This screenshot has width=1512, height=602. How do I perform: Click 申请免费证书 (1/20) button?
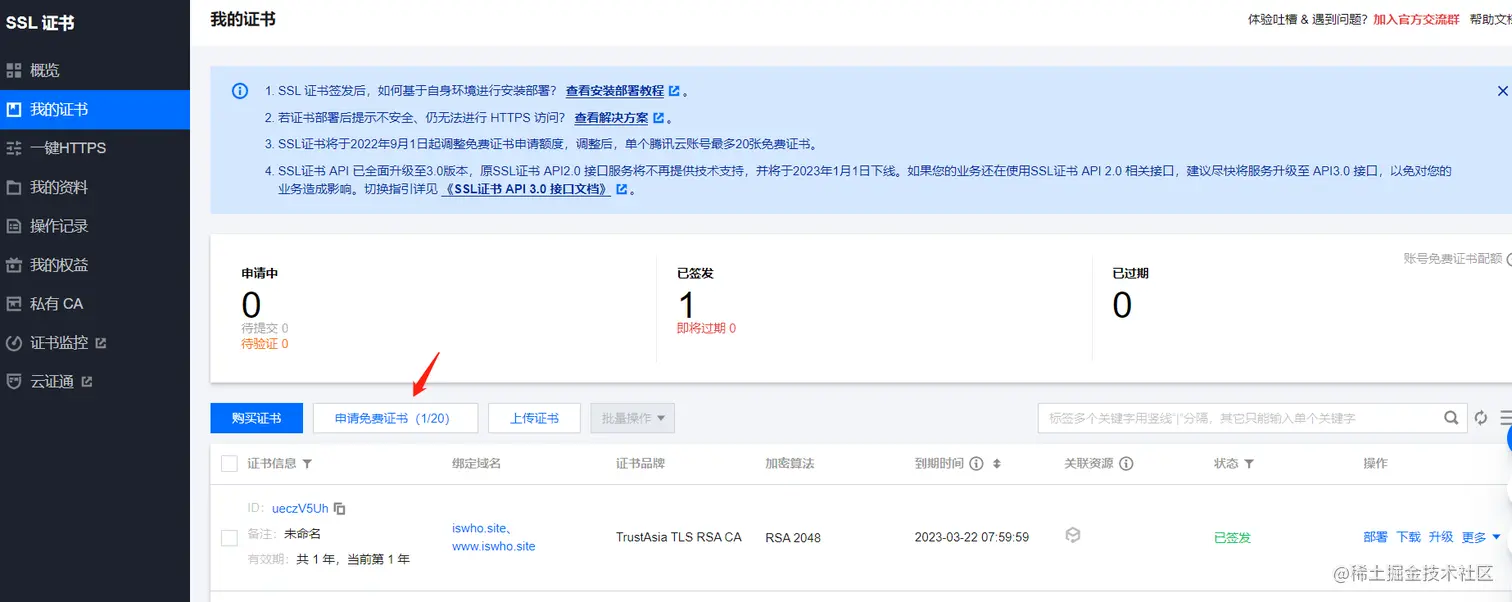point(395,418)
